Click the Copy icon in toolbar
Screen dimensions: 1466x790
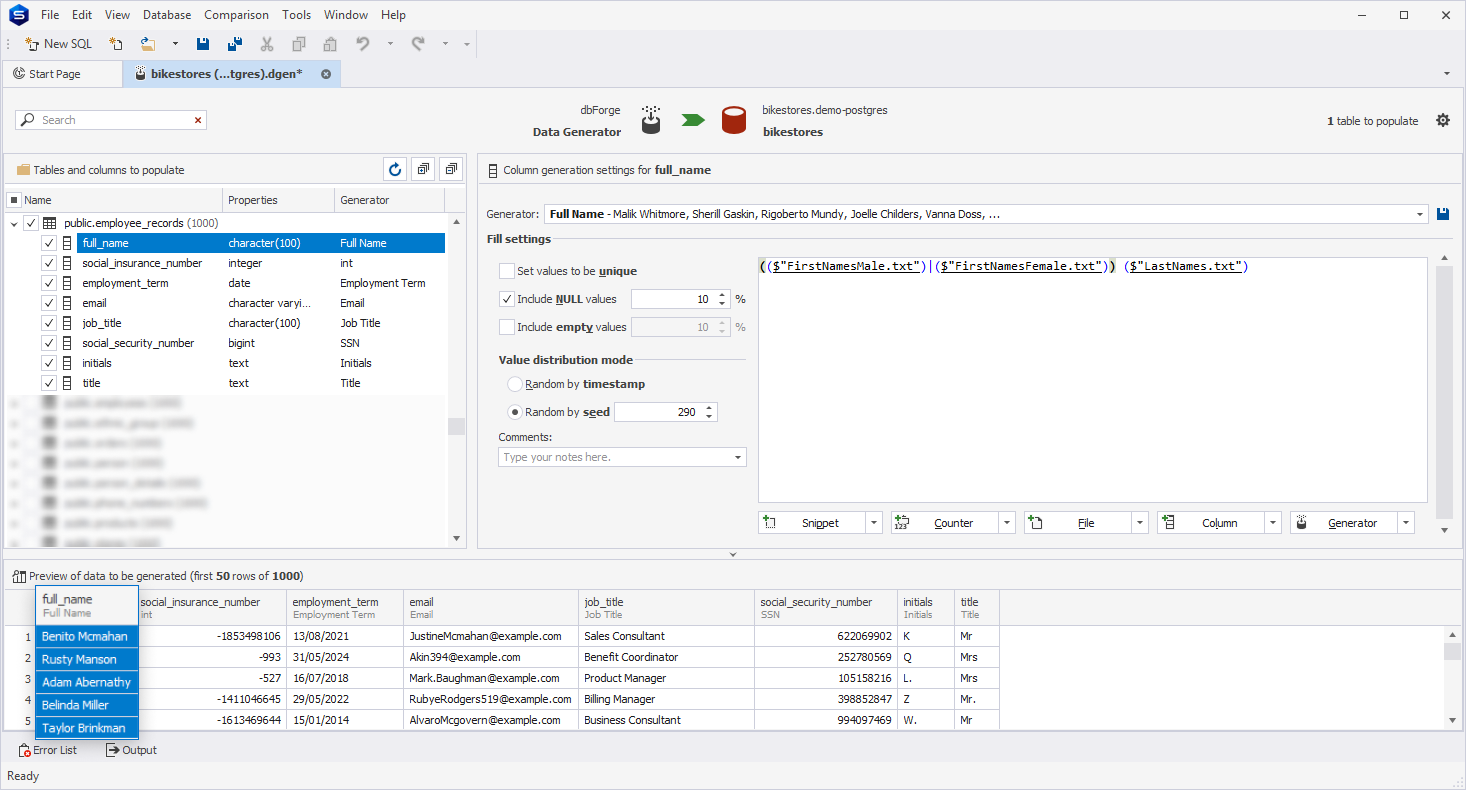pos(298,44)
